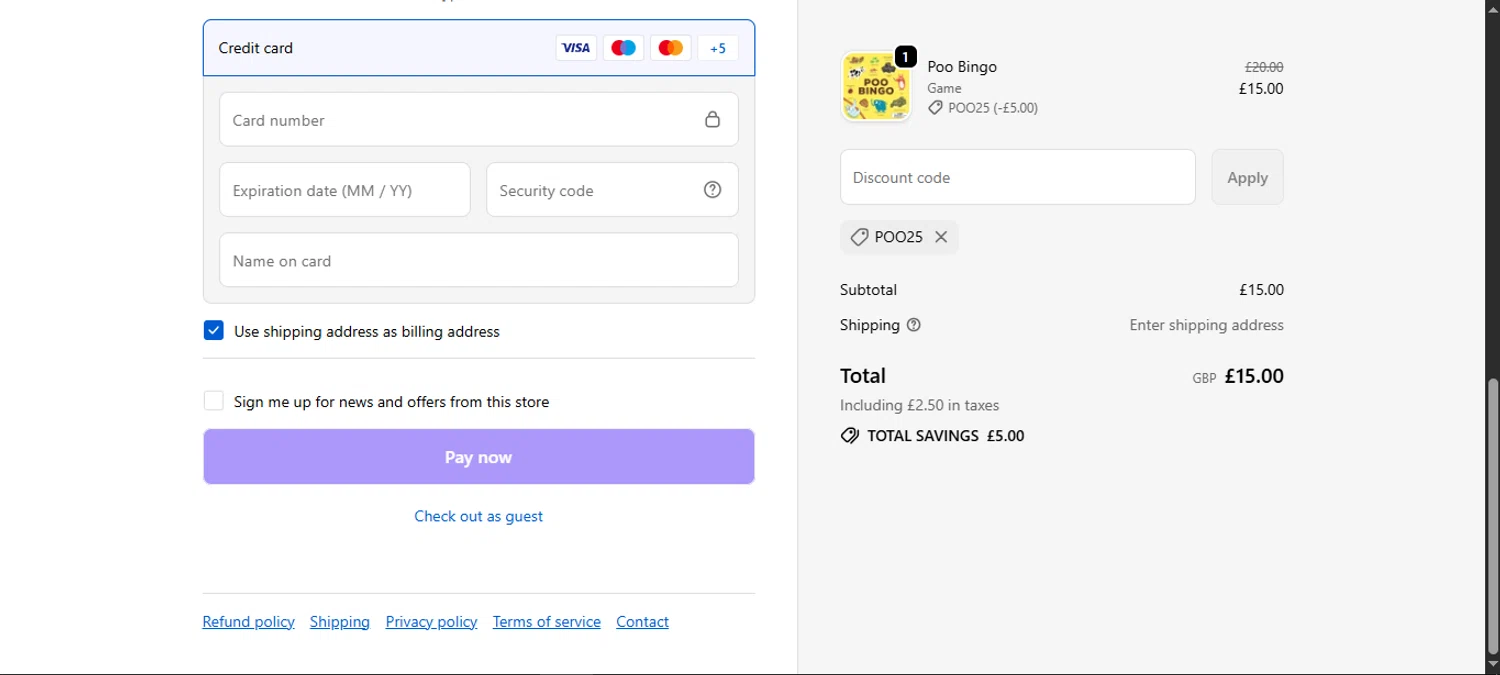Click the tag icon beside POO25 (-£5.00)
The height and width of the screenshot is (675, 1500).
tap(935, 108)
